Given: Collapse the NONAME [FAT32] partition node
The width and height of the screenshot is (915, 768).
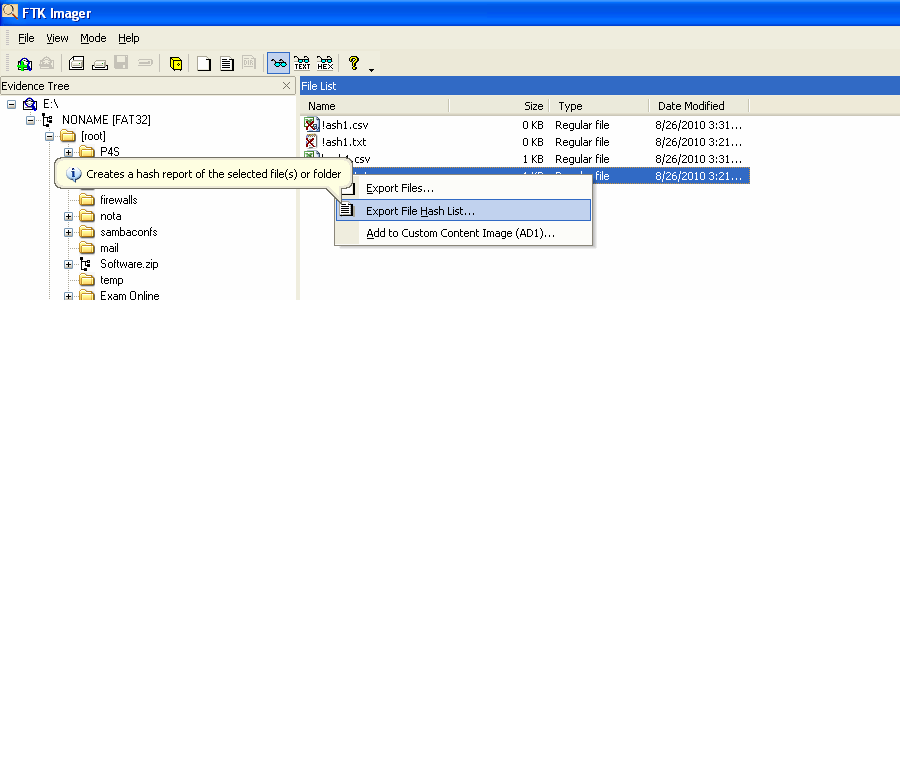Looking at the screenshot, I should pos(30,120).
